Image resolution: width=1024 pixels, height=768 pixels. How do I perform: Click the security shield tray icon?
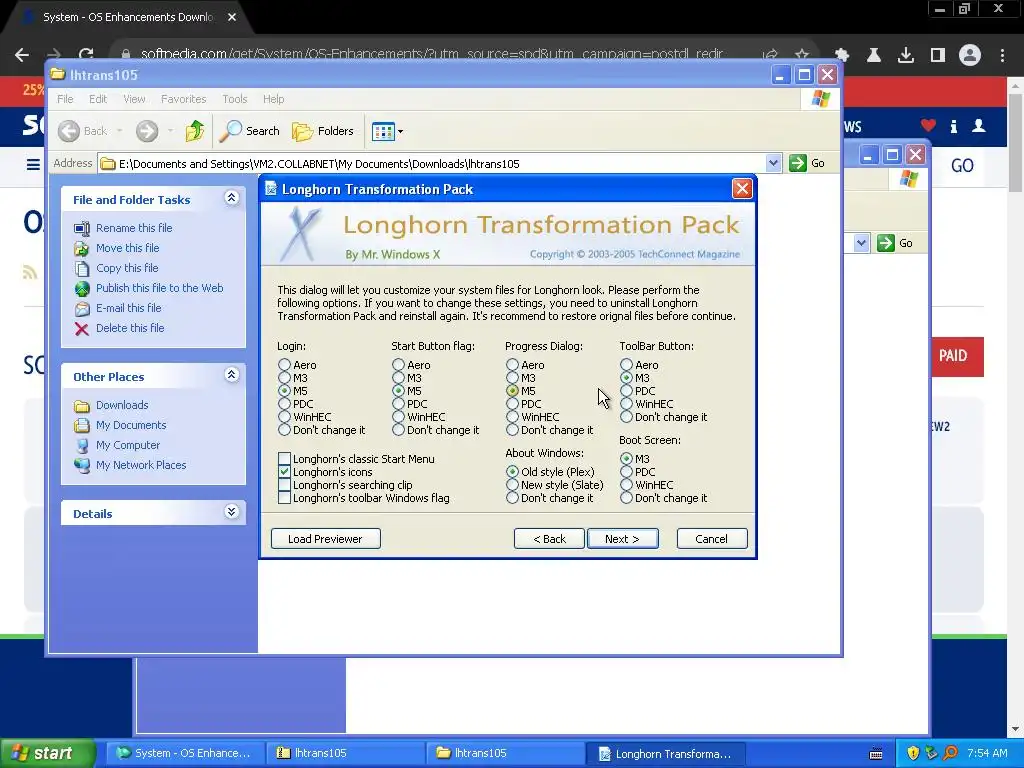912,753
